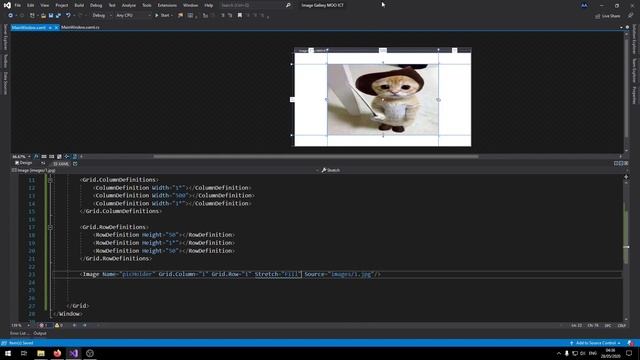Click the Undo icon
The width and height of the screenshot is (640, 360).
click(68, 16)
